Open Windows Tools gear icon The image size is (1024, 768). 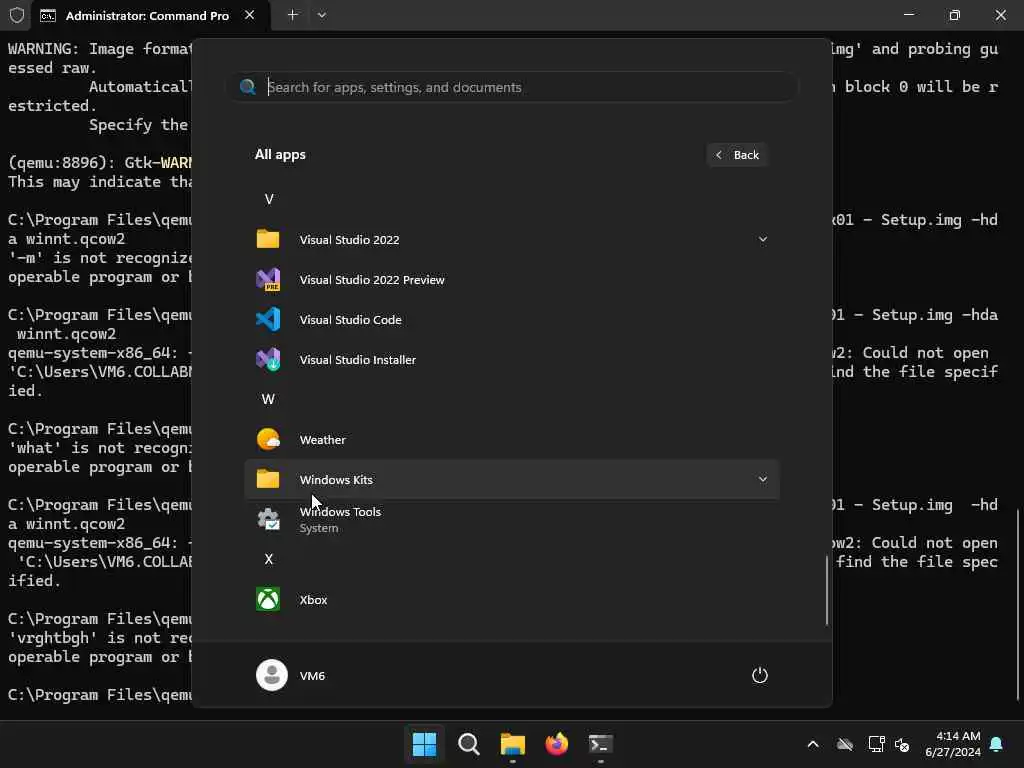pyautogui.click(x=268, y=519)
